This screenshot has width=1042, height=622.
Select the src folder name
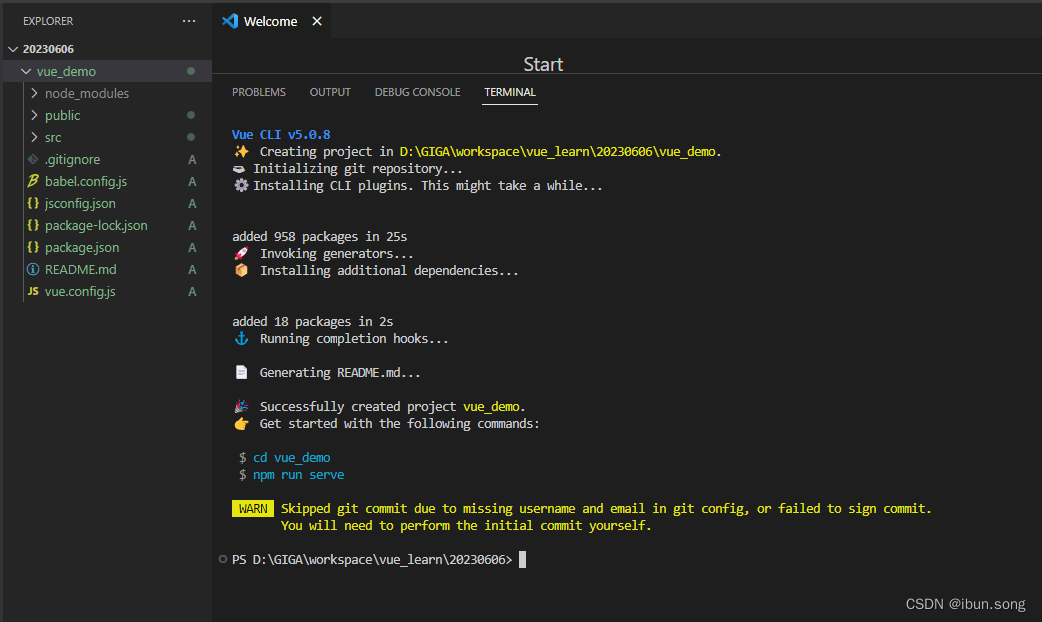(53, 137)
